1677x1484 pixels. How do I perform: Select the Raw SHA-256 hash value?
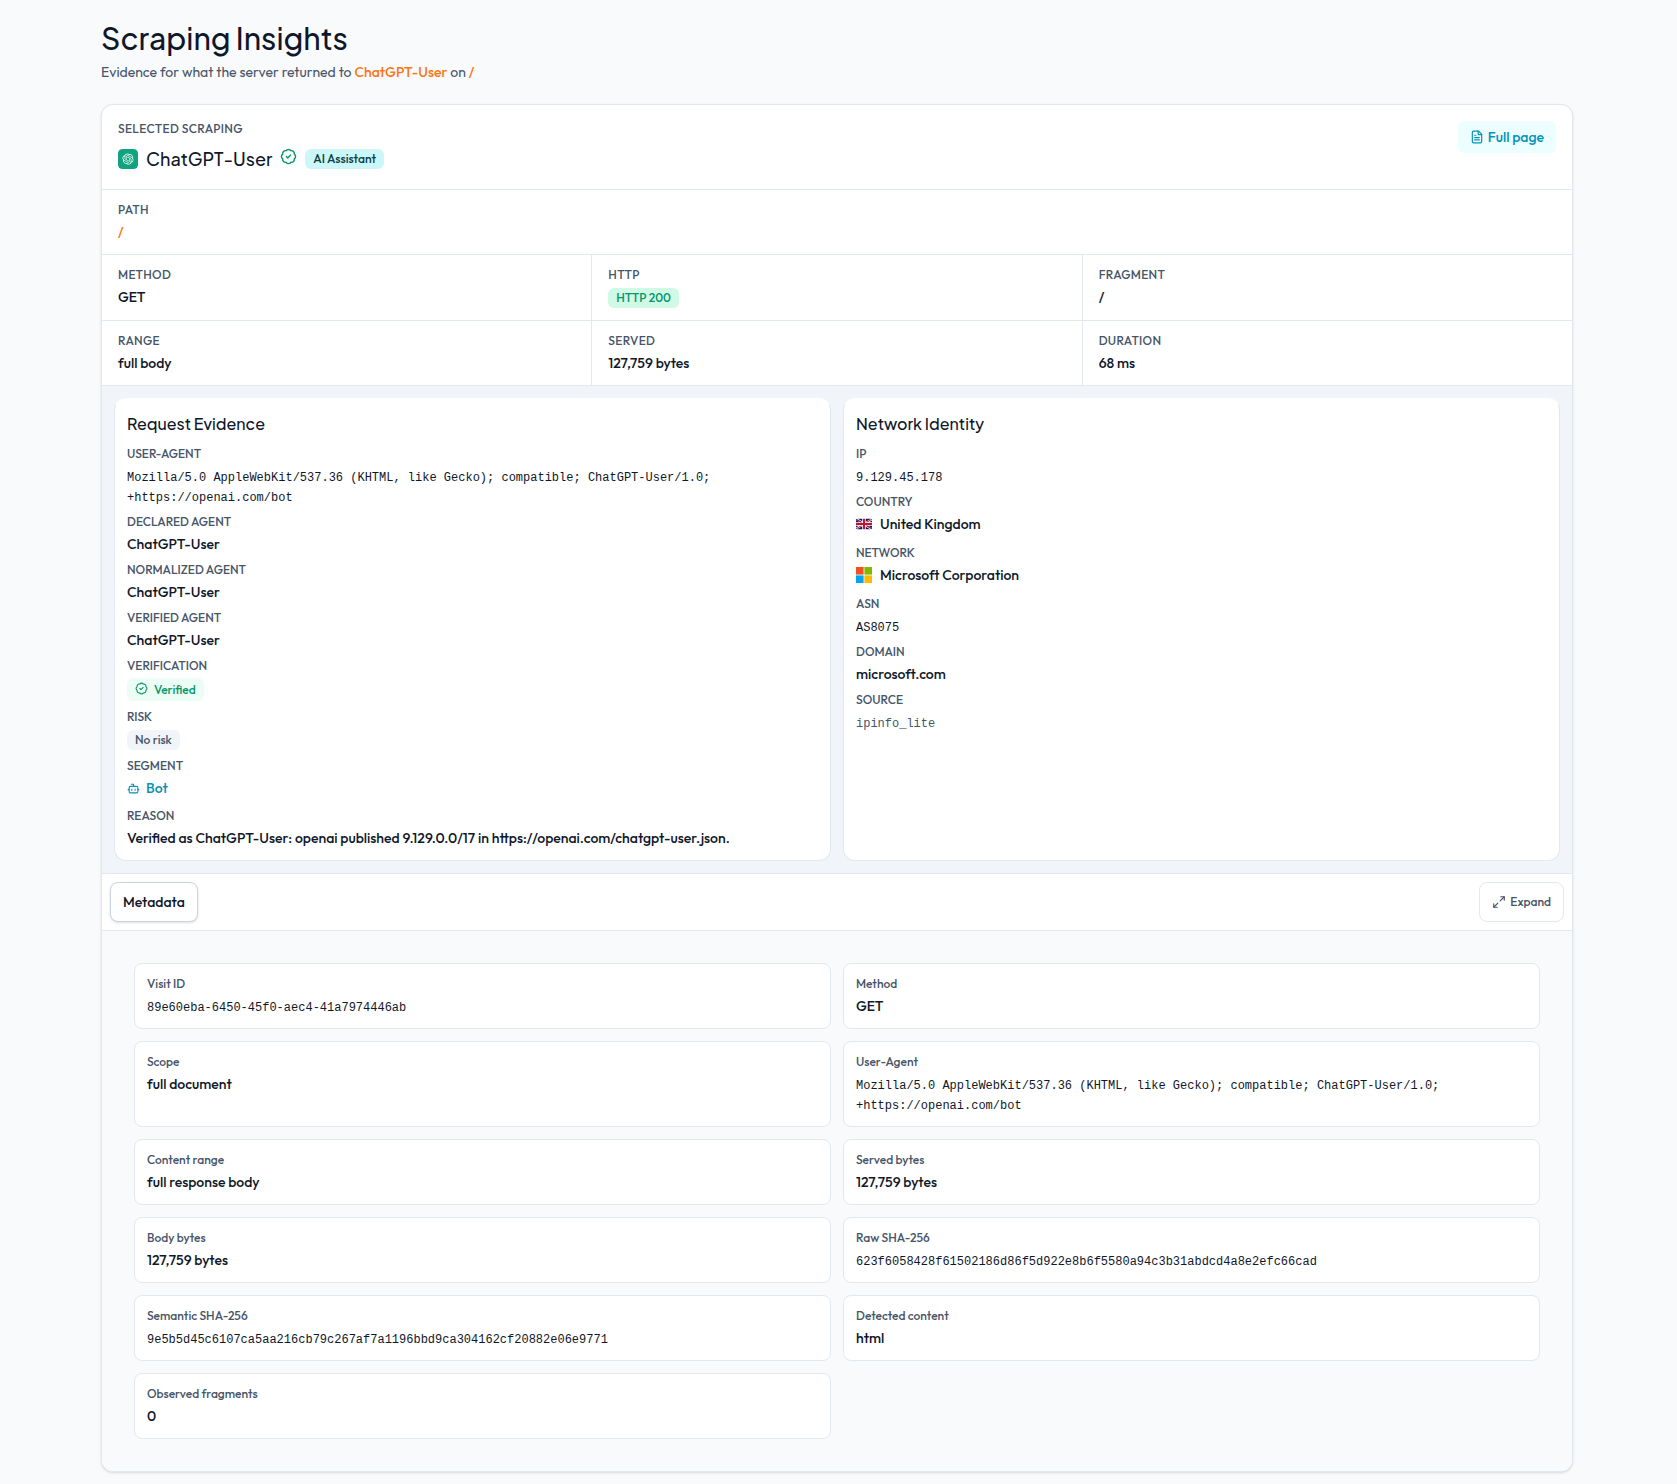(1086, 1261)
